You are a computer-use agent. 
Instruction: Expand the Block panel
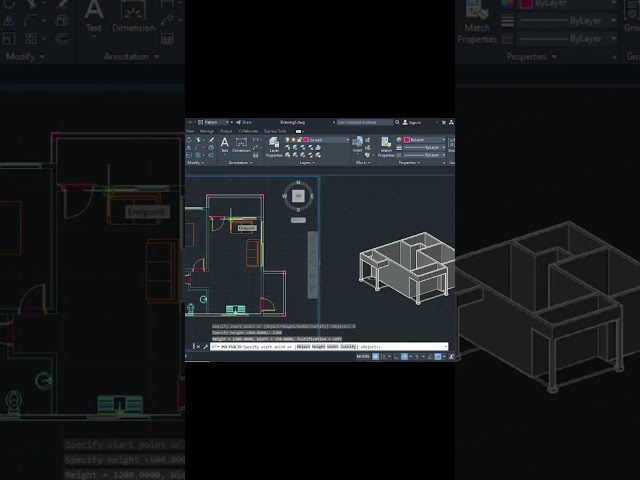pyautogui.click(x=363, y=162)
